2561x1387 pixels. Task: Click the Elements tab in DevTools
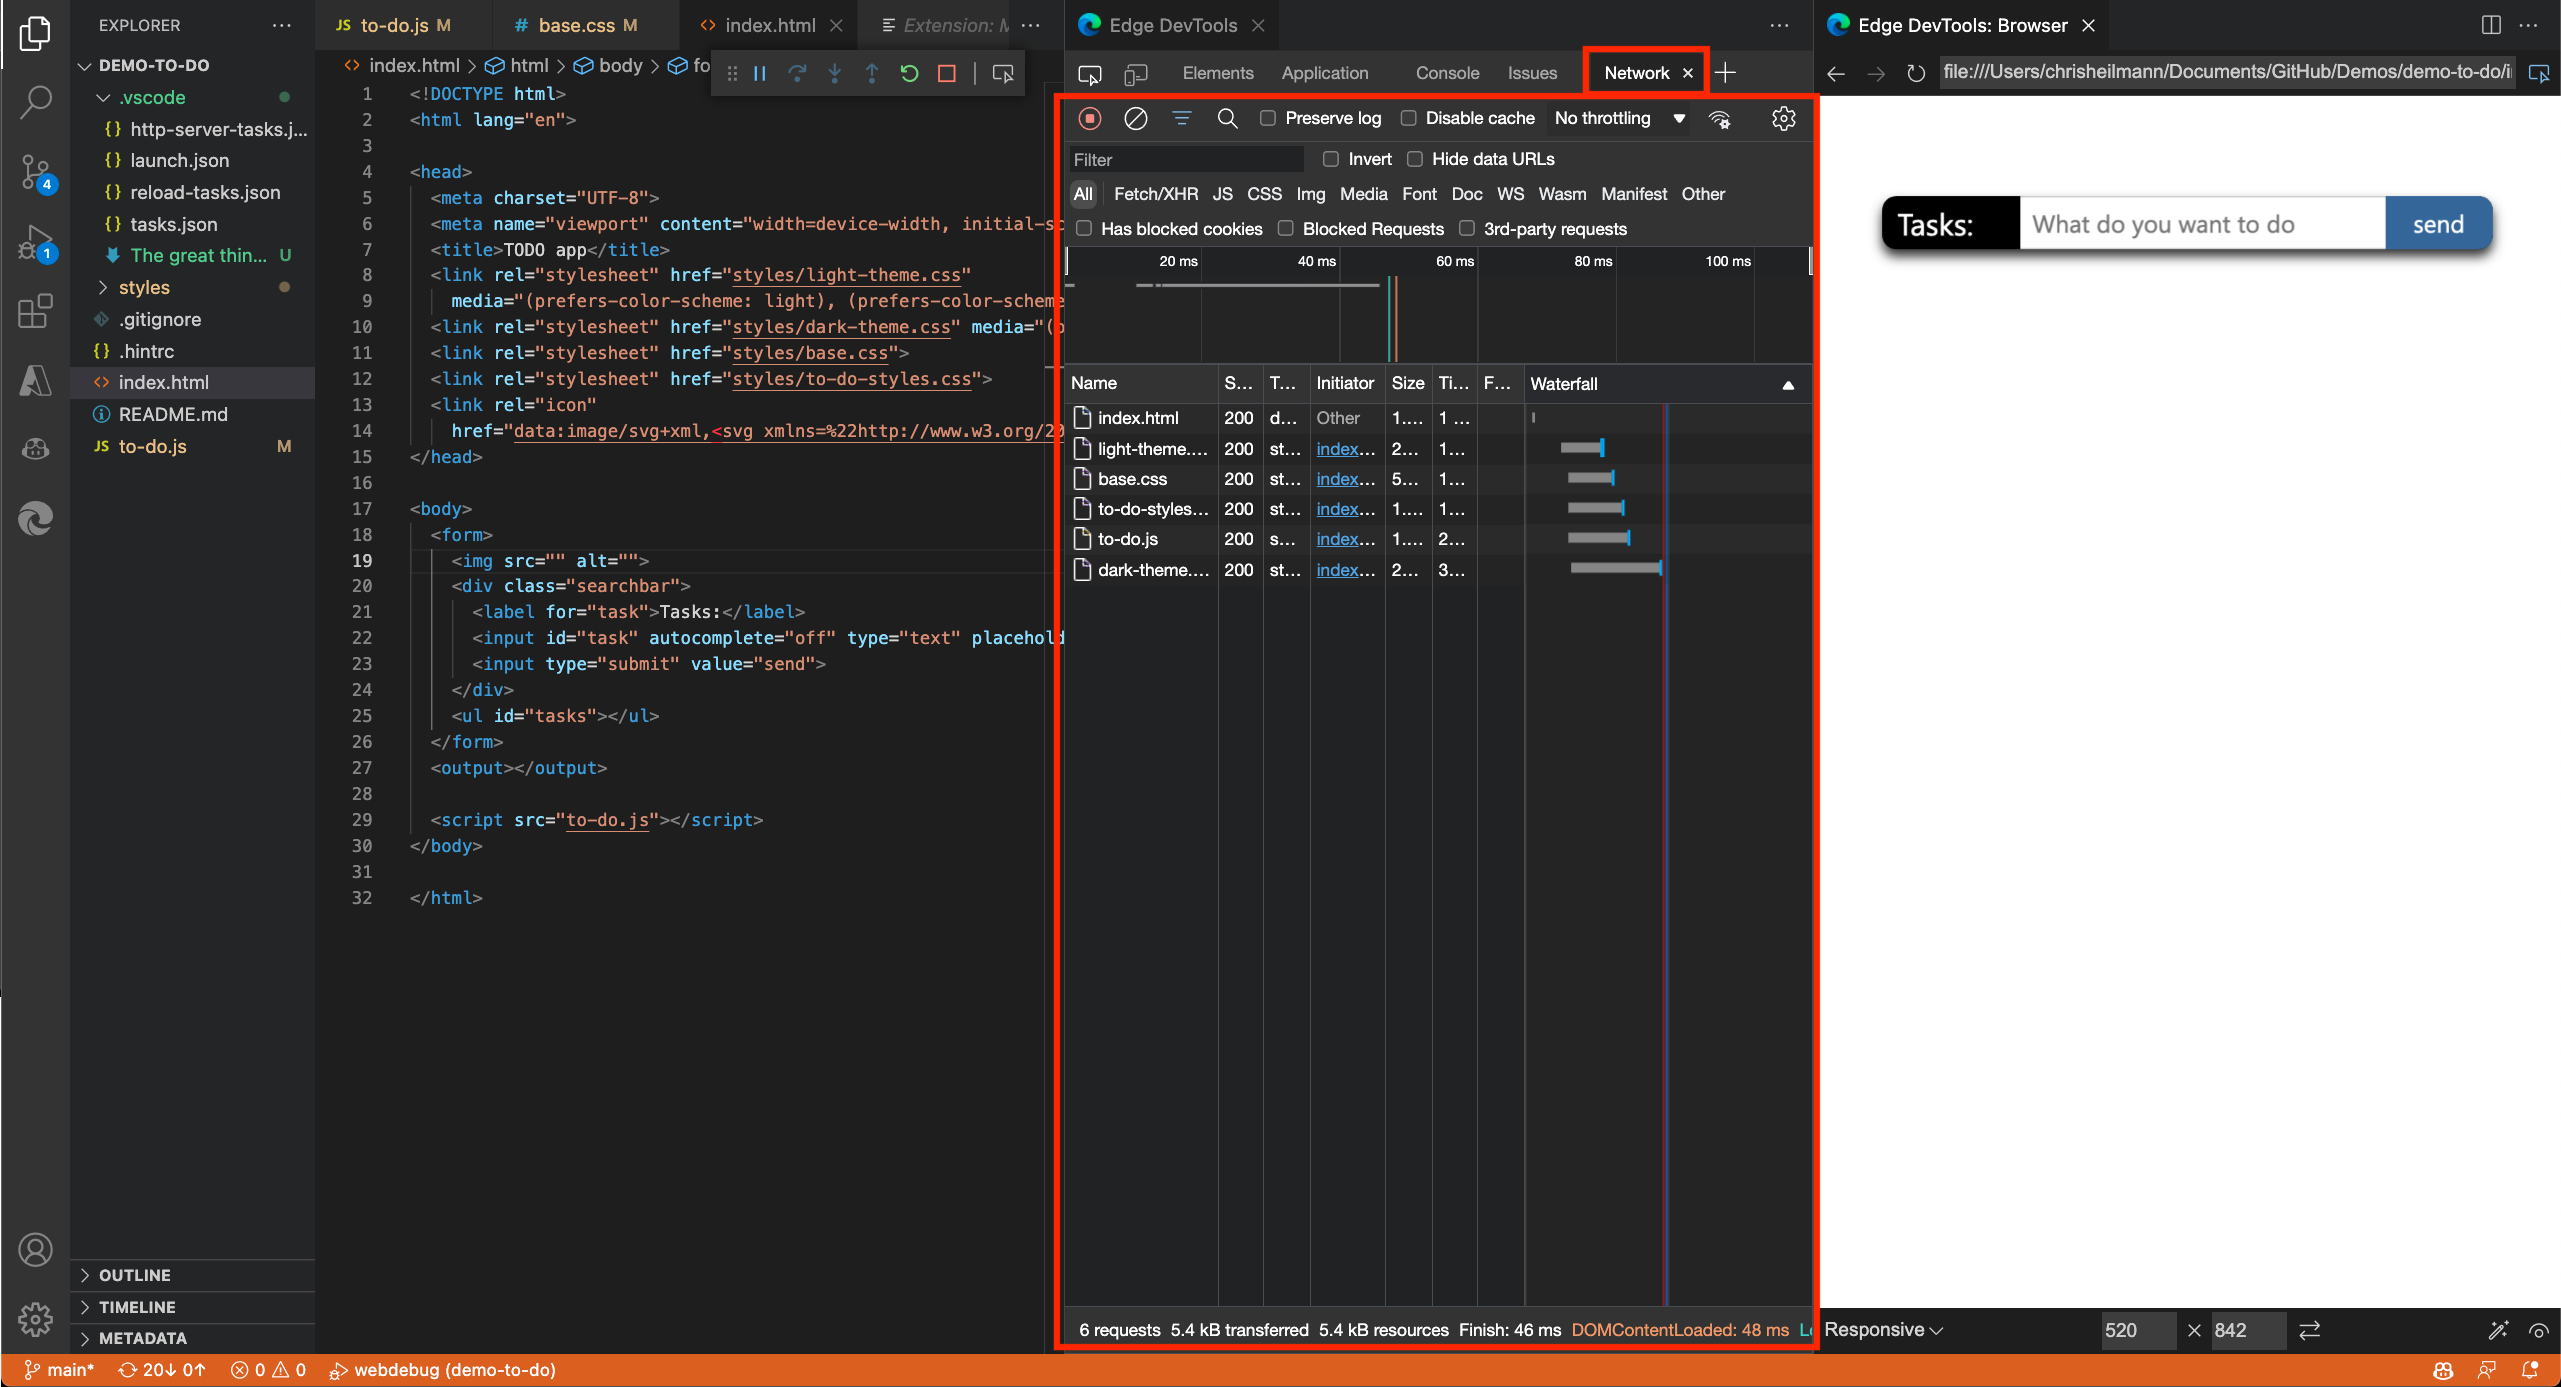pyautogui.click(x=1217, y=72)
